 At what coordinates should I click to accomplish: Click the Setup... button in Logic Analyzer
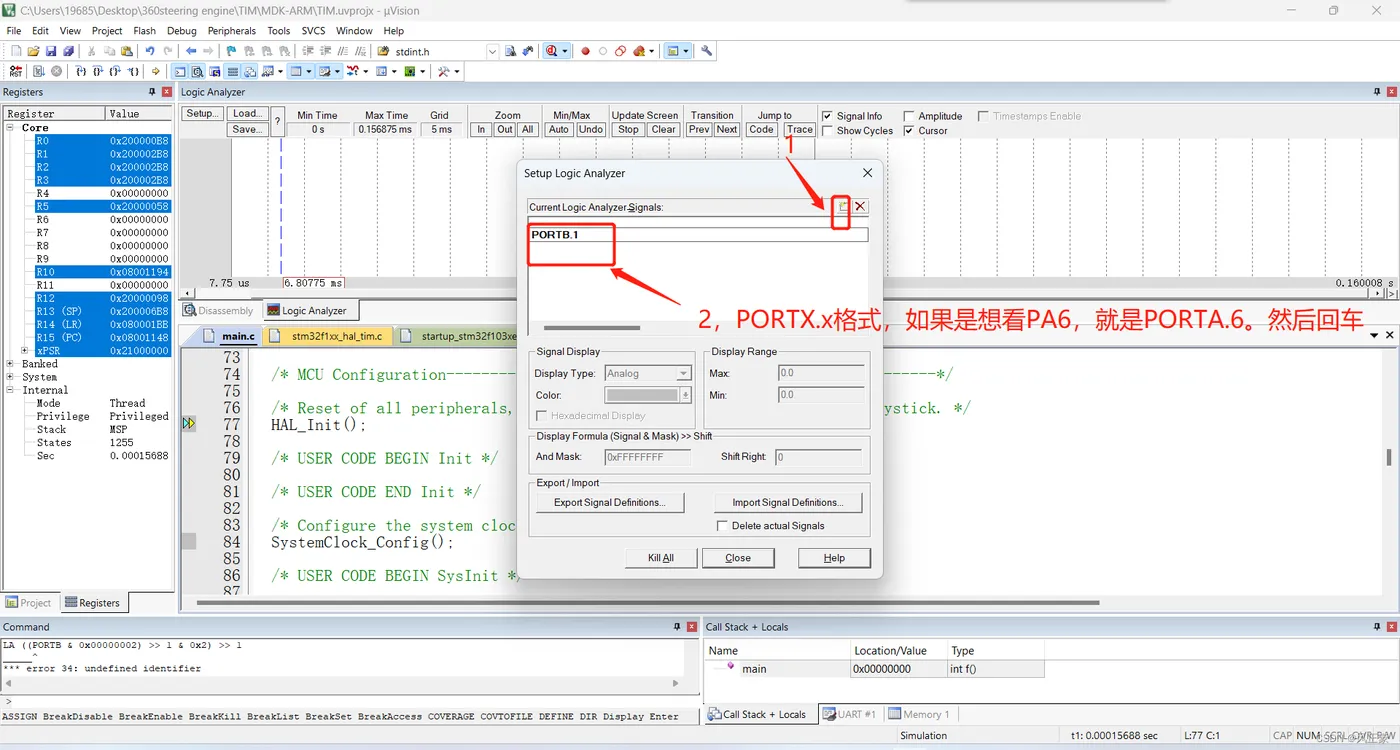tap(202, 114)
